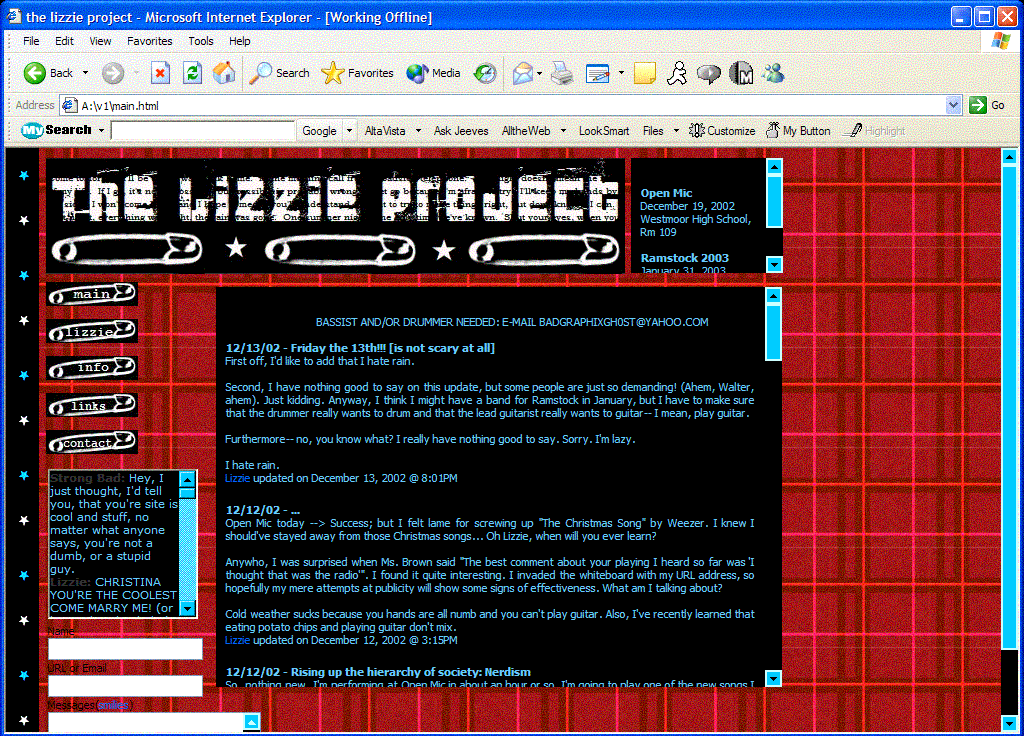Click the running figure messenger icon
Image resolution: width=1024 pixels, height=736 pixels.
tap(677, 73)
